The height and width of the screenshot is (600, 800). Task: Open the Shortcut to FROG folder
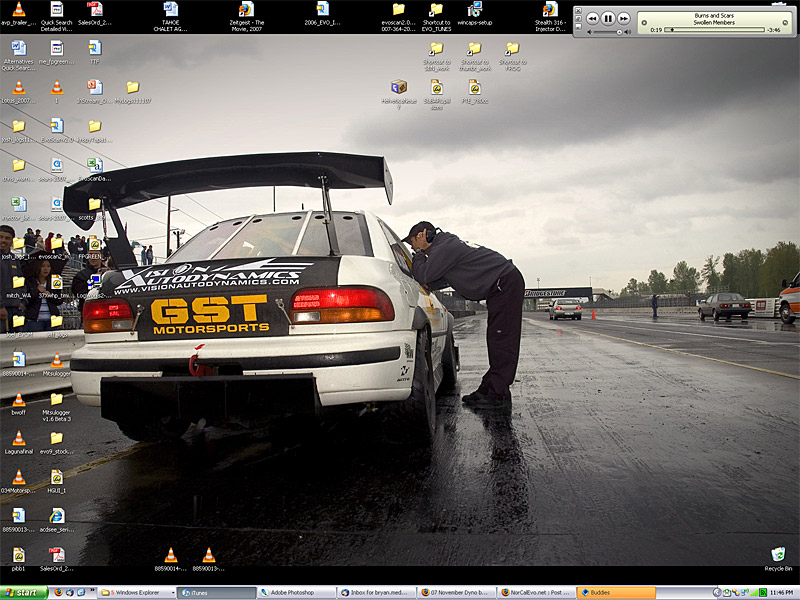coord(512,56)
